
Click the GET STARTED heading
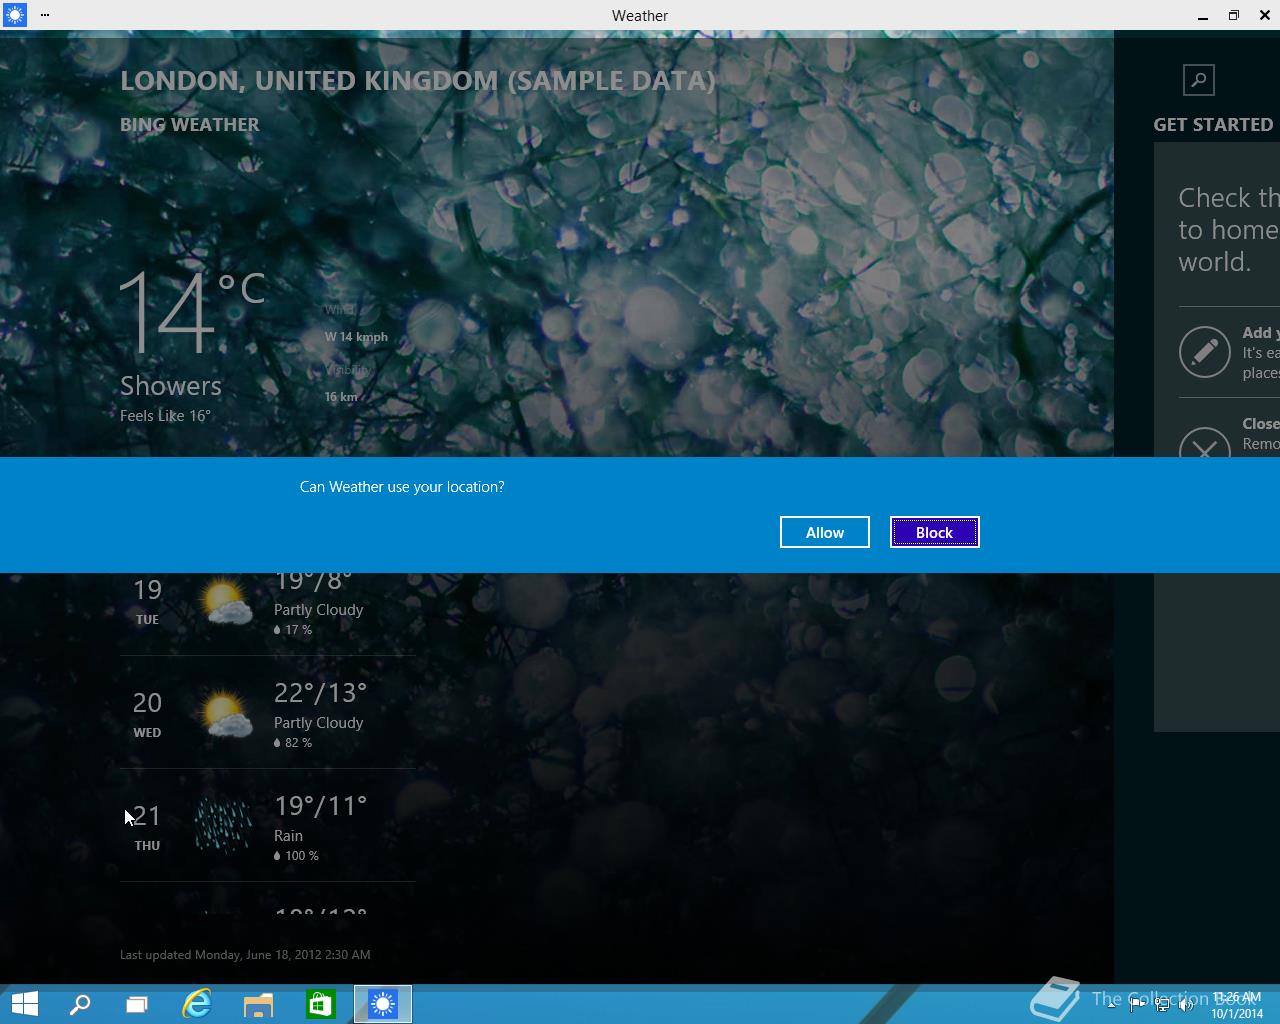point(1213,125)
